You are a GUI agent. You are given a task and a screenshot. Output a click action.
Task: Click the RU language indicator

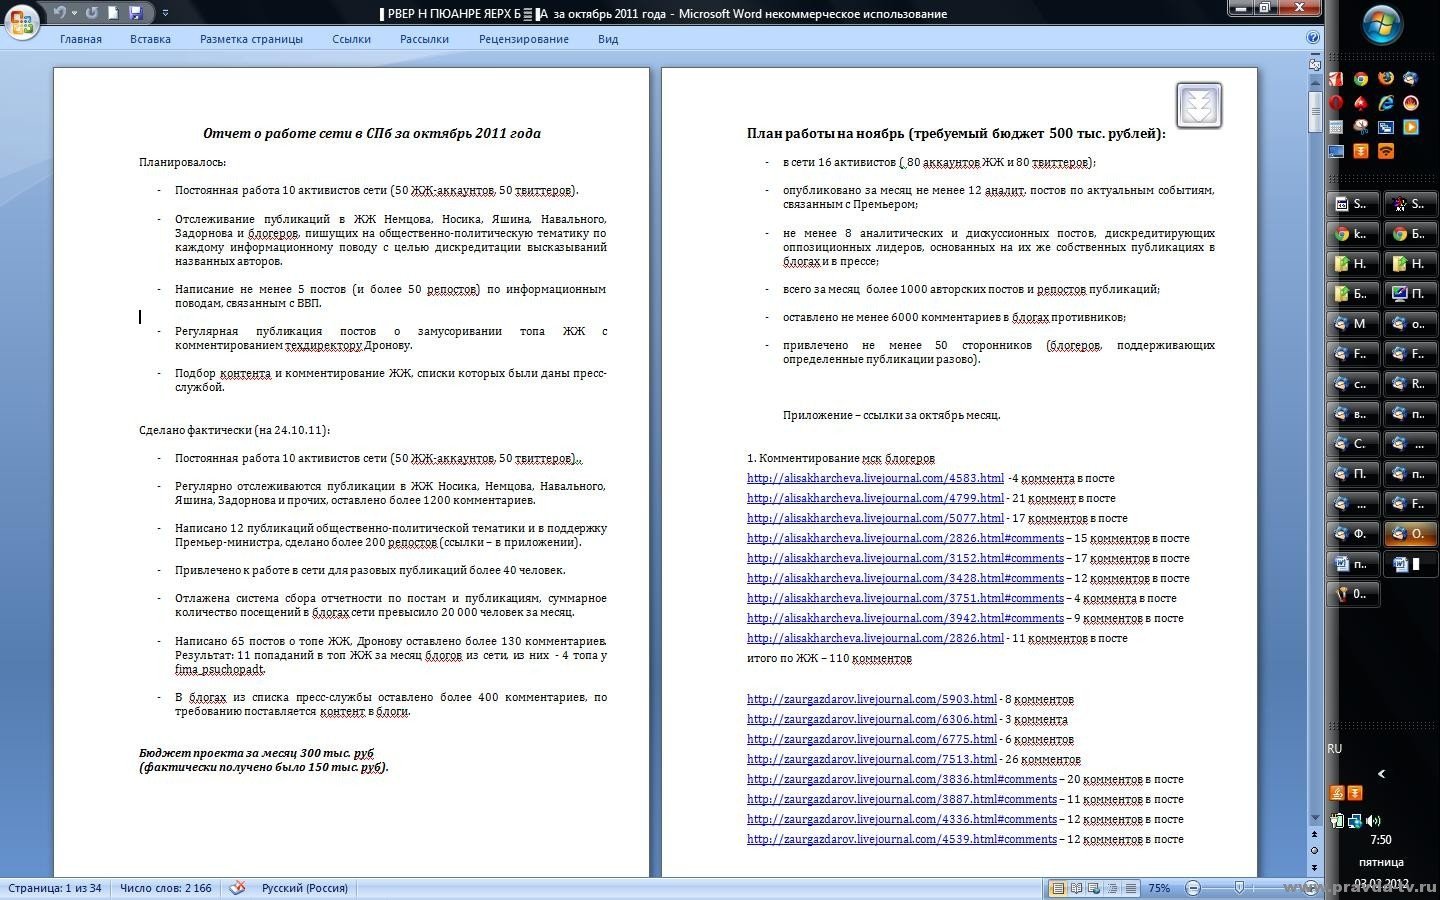pos(1335,749)
